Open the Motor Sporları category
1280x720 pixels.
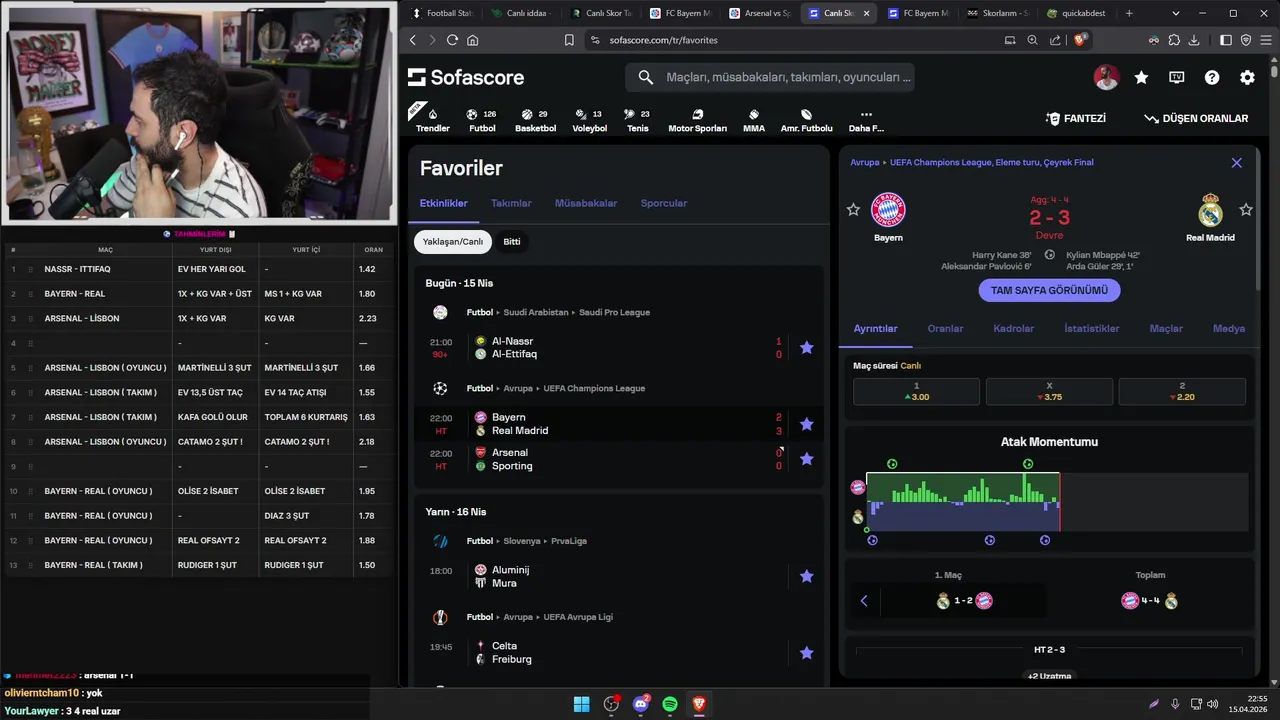pos(697,119)
